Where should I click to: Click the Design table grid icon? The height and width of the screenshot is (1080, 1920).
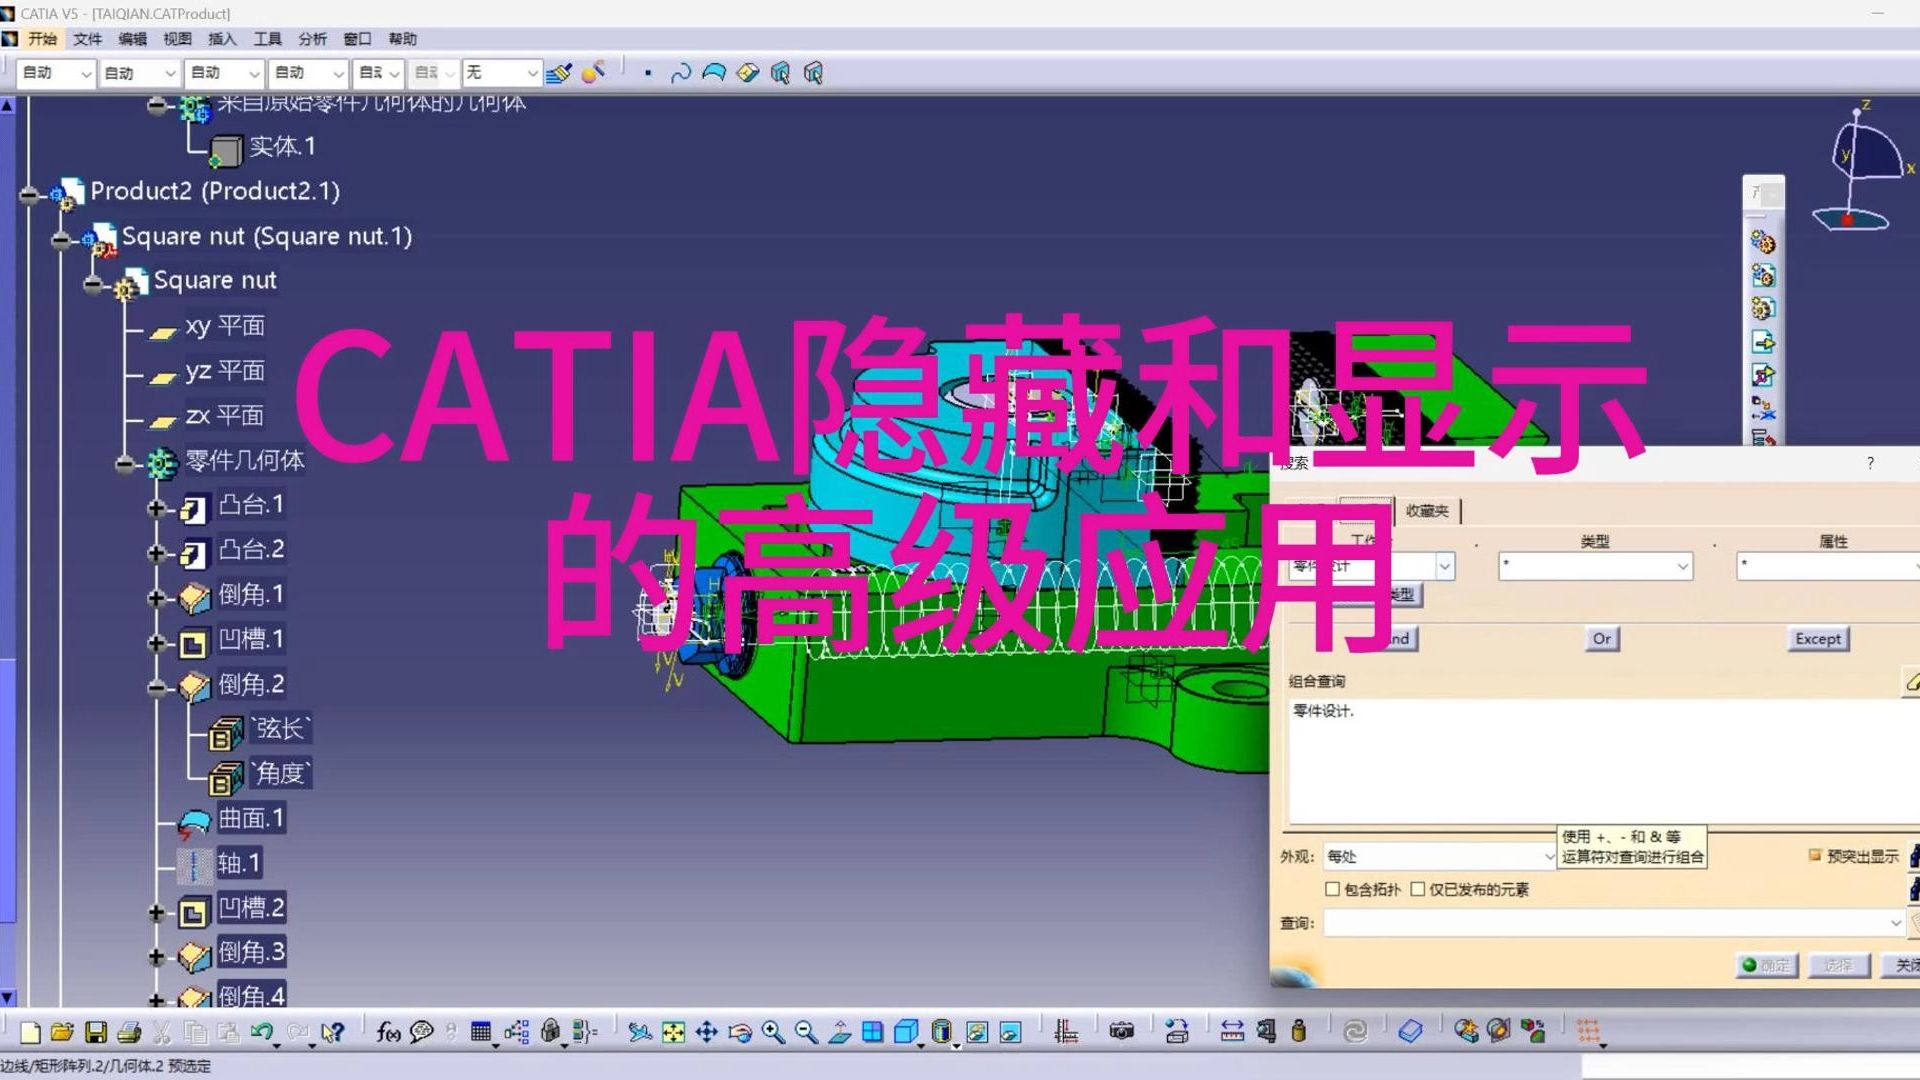(481, 1032)
